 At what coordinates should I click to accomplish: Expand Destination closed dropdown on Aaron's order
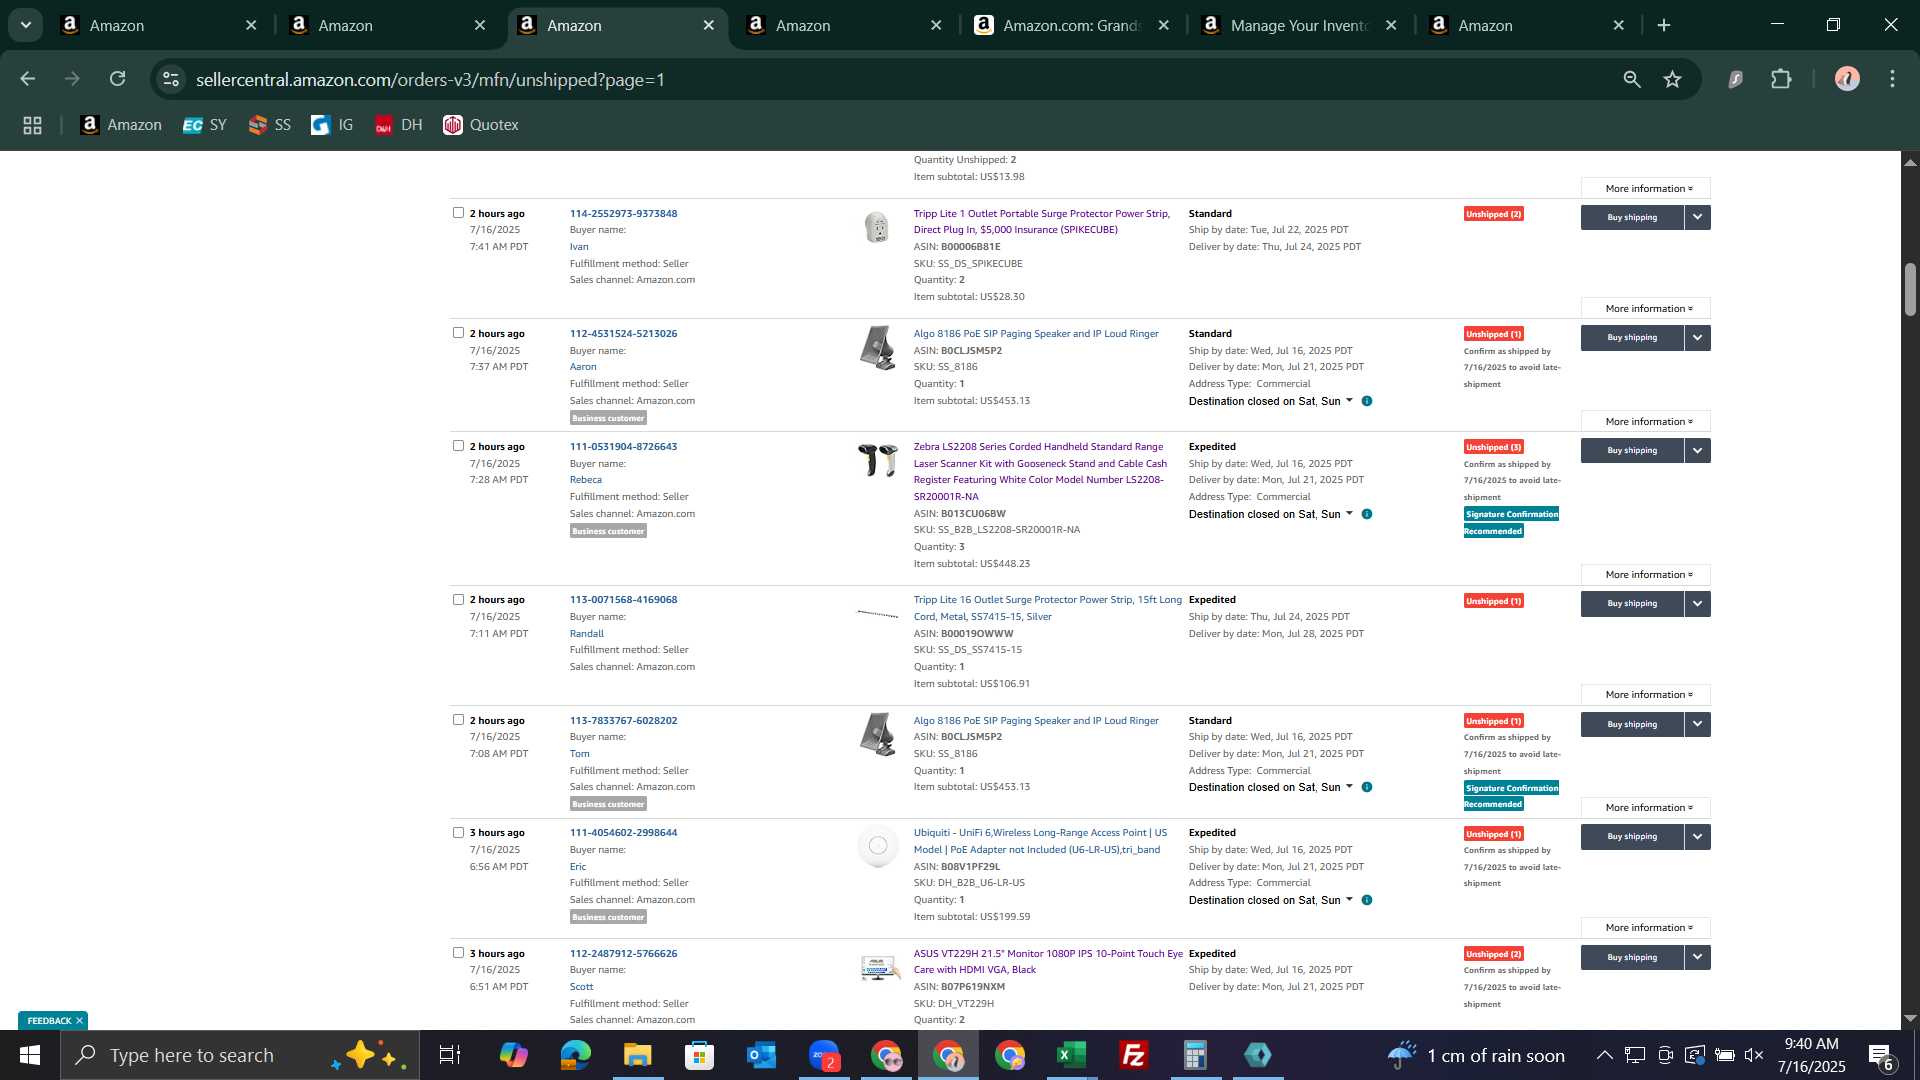click(x=1349, y=400)
